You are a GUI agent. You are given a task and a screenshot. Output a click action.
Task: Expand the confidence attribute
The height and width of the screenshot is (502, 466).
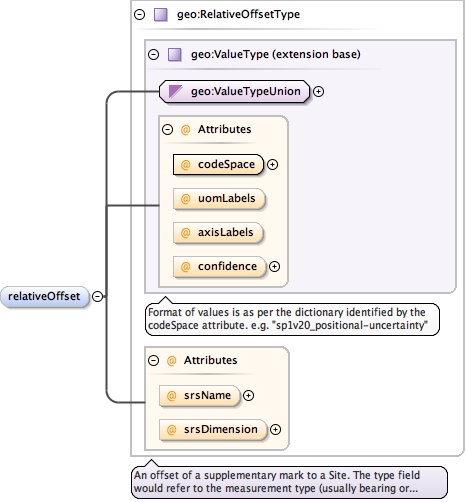coord(274,266)
